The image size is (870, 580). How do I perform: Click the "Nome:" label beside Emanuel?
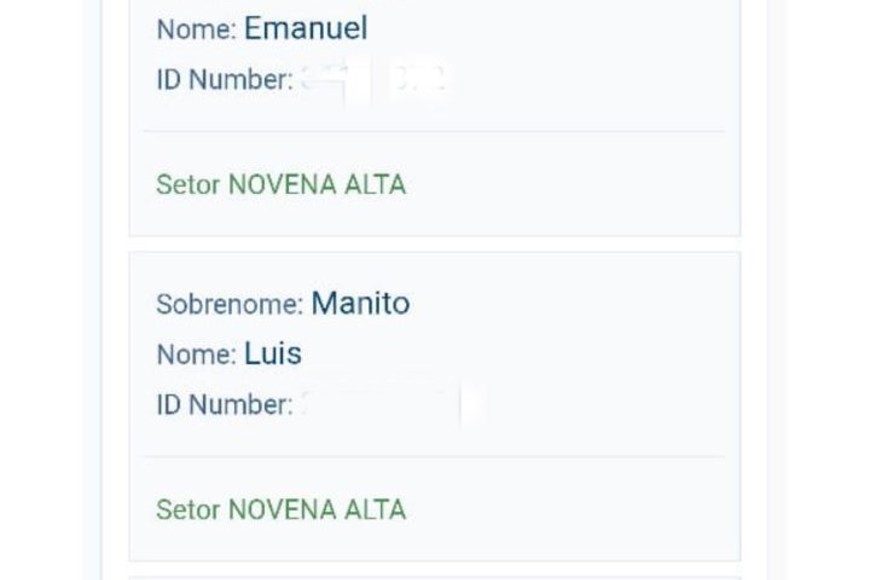(196, 29)
